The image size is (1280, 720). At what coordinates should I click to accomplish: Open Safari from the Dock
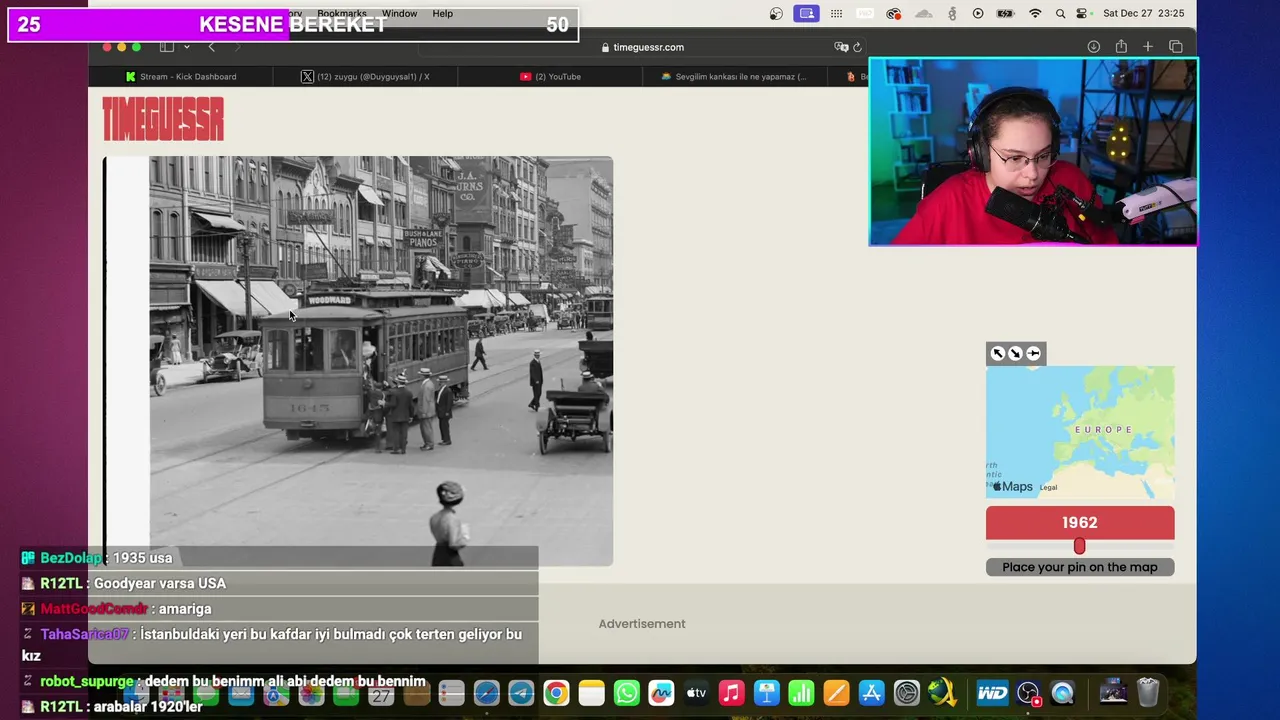tap(486, 692)
